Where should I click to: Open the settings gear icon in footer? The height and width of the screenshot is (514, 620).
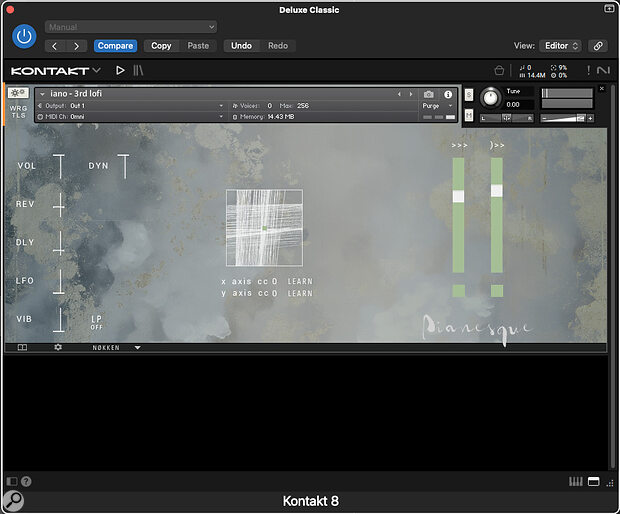(x=58, y=347)
